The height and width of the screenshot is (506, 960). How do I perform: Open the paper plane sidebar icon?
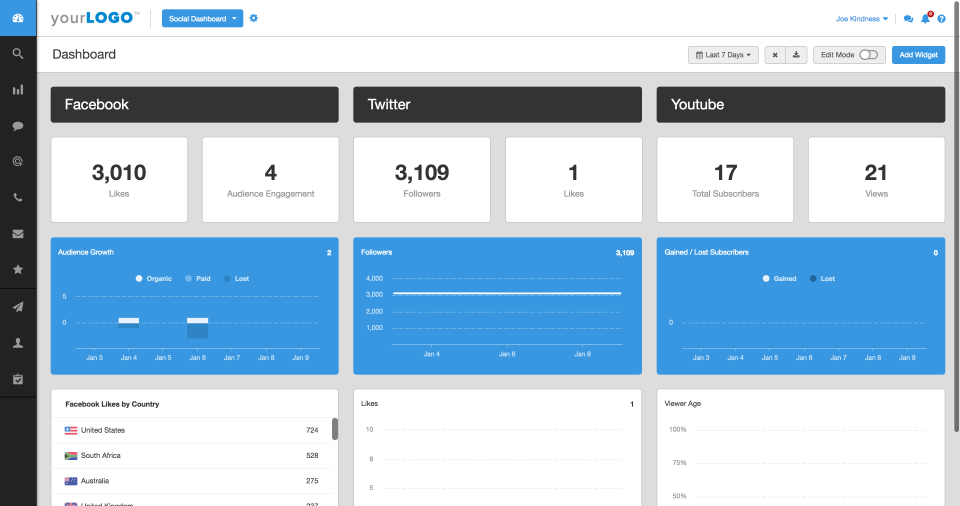(x=18, y=307)
